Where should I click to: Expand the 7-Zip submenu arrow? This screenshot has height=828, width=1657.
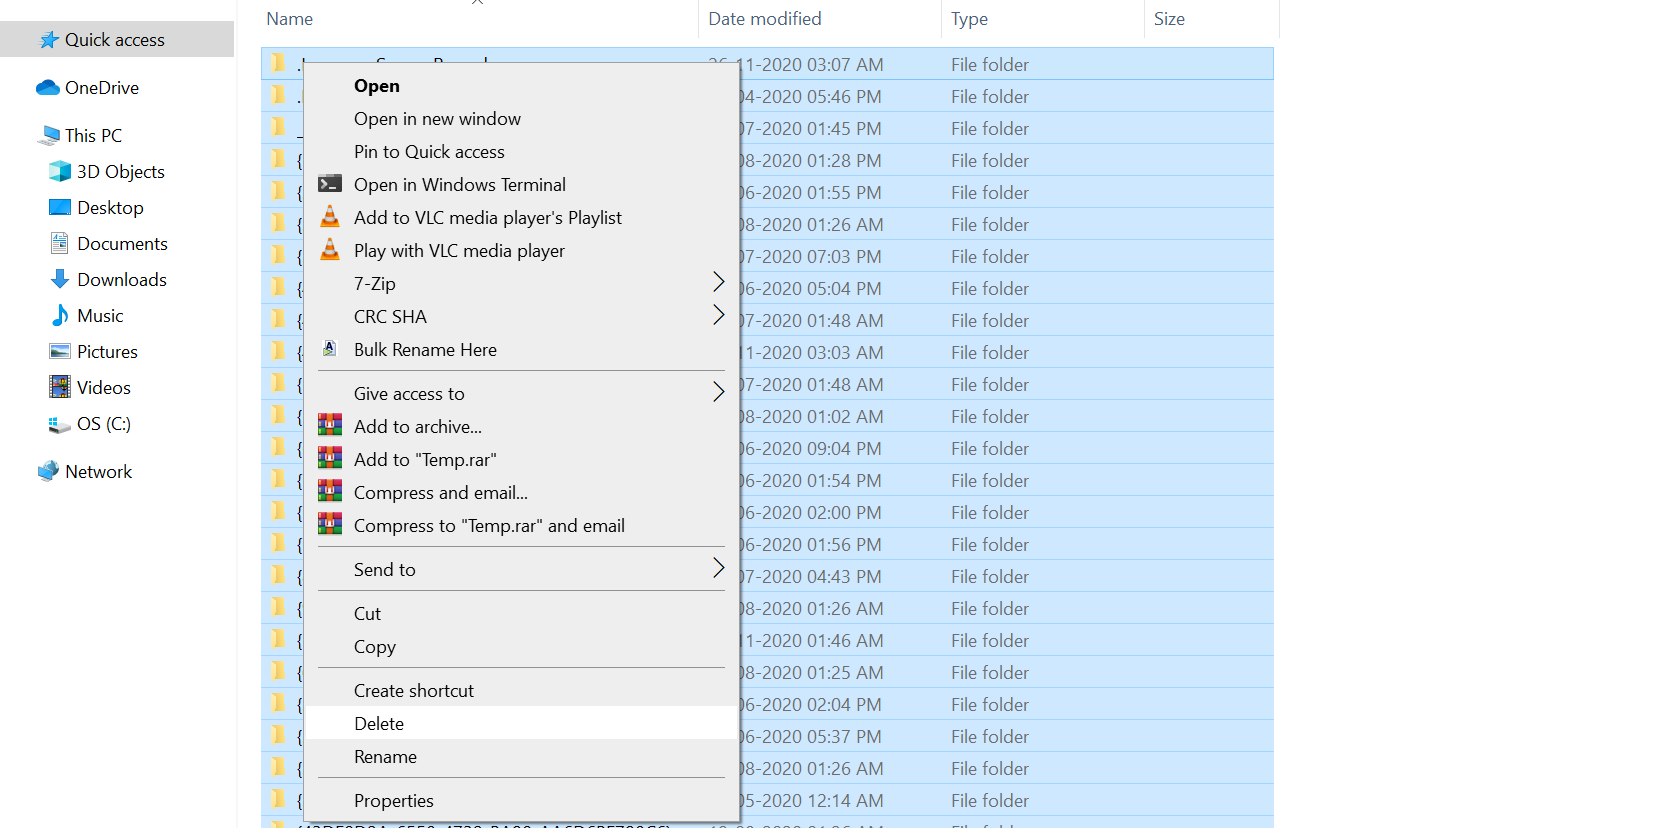coord(717,283)
